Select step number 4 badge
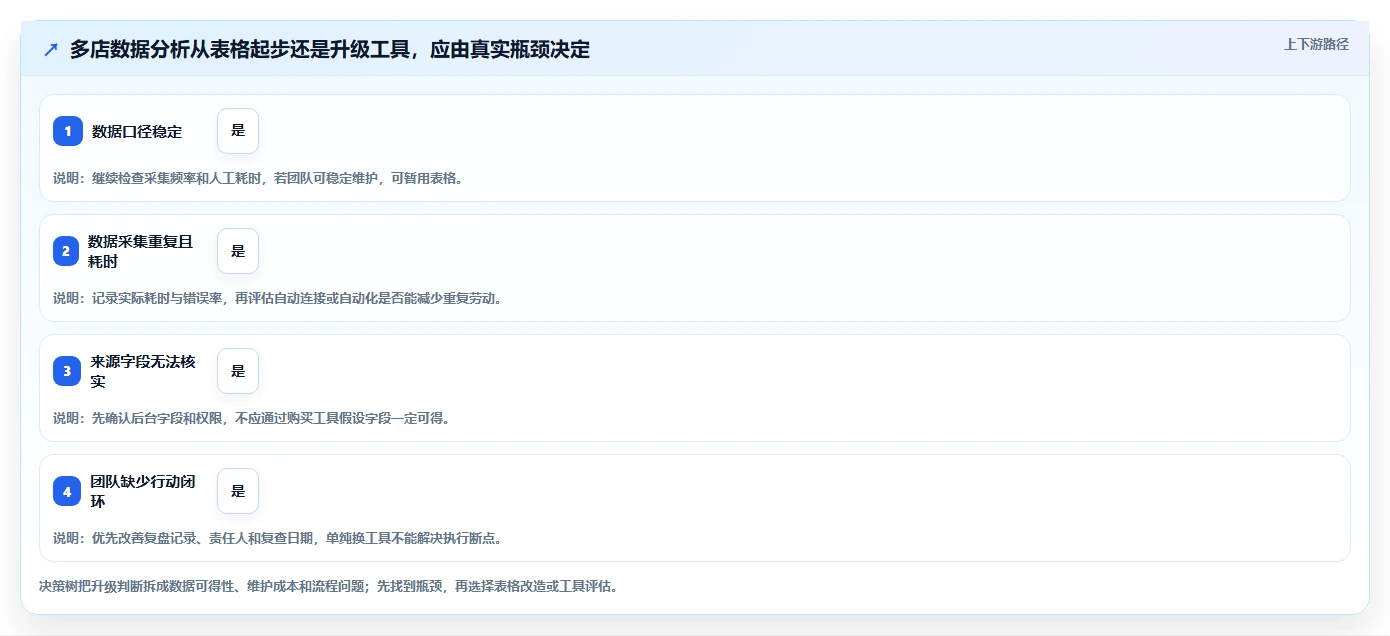Viewport: 1390px width, 636px height. 67,491
